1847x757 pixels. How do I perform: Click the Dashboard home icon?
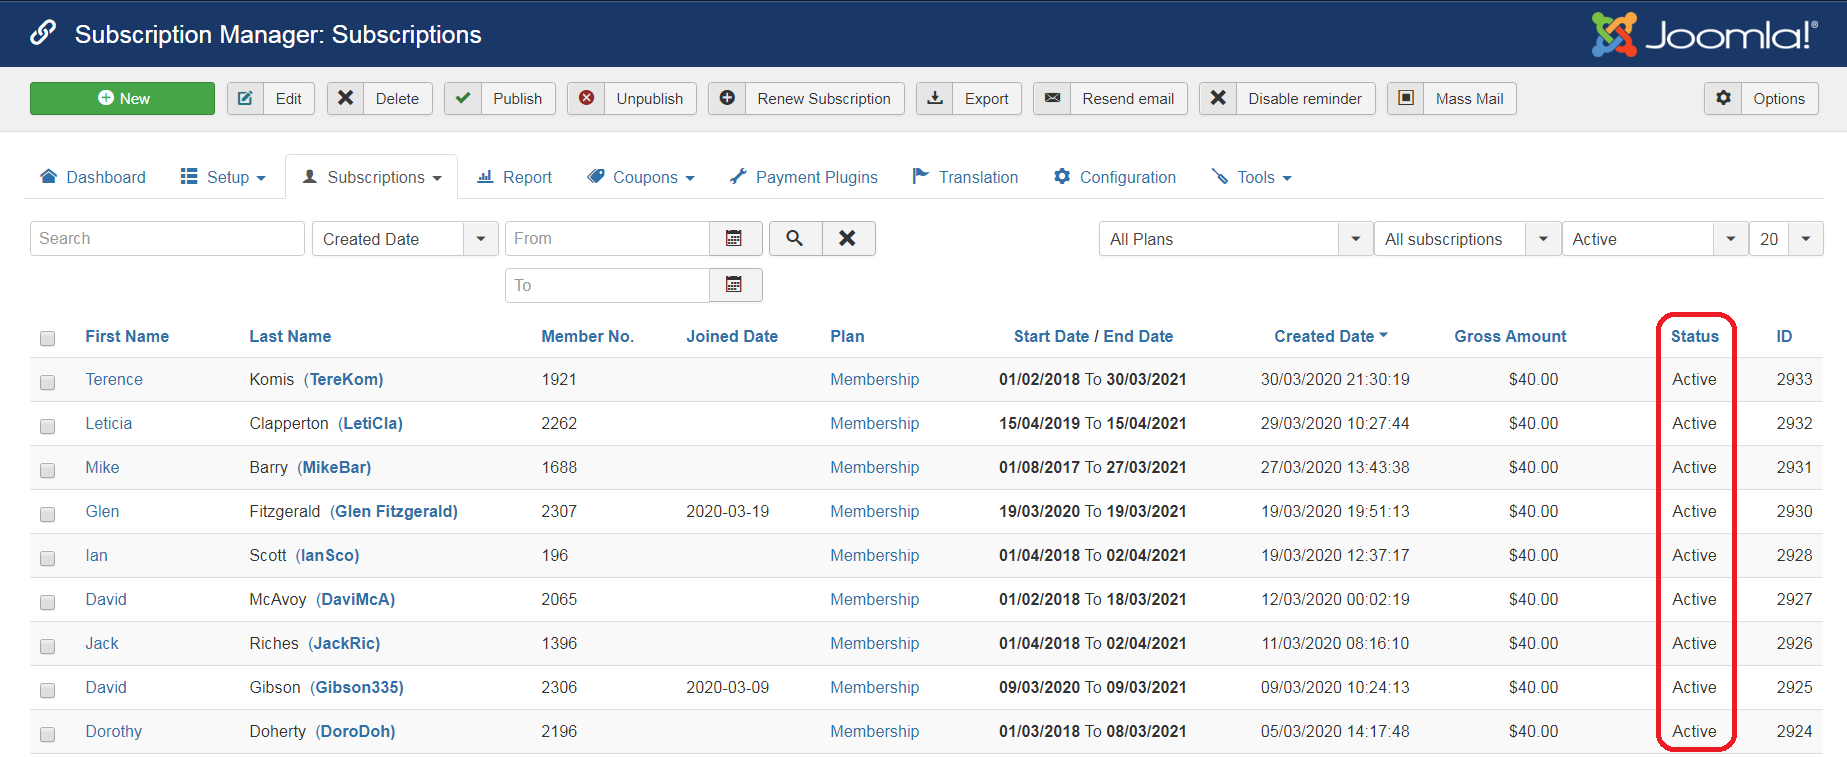click(x=48, y=177)
